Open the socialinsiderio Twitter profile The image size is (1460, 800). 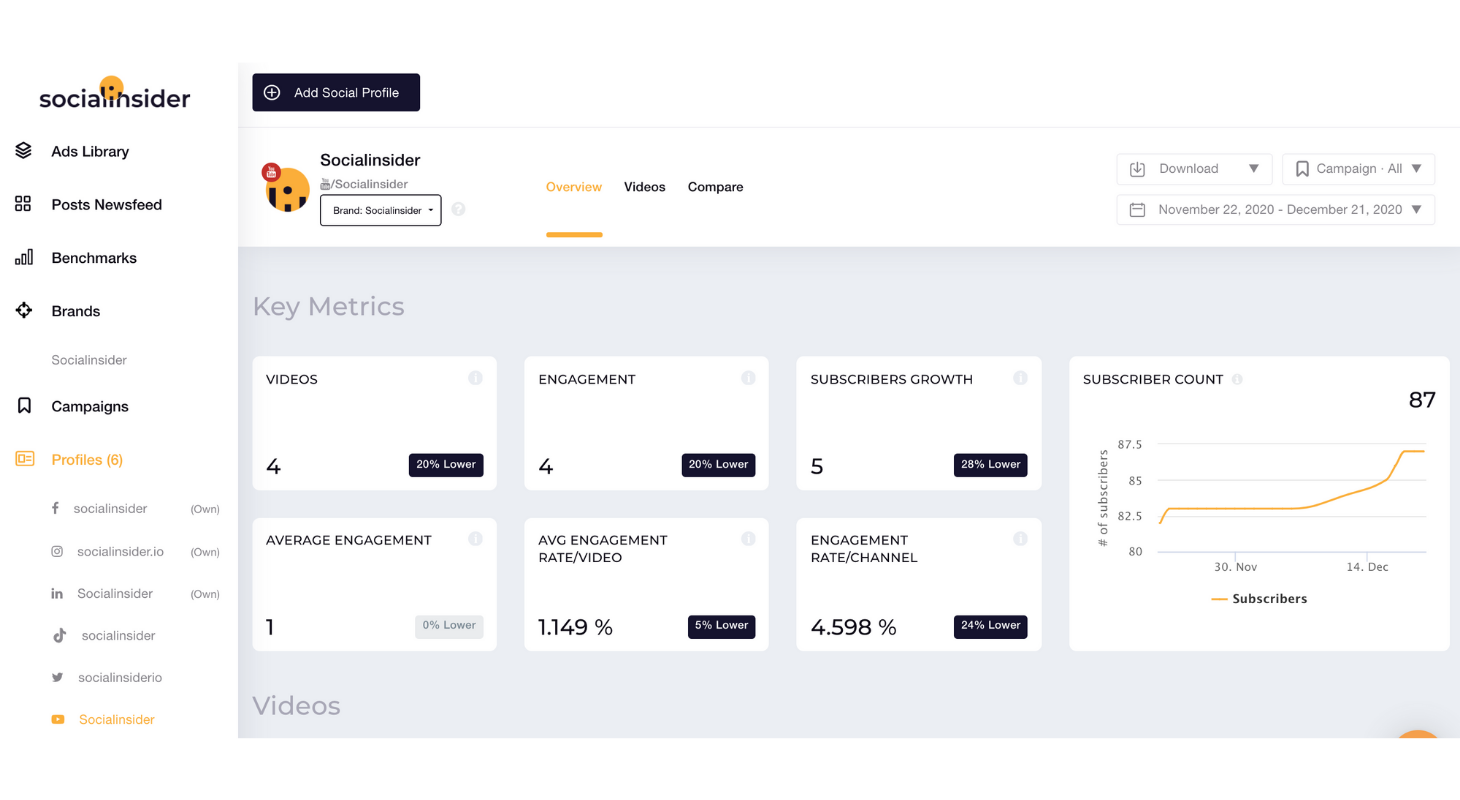point(120,677)
